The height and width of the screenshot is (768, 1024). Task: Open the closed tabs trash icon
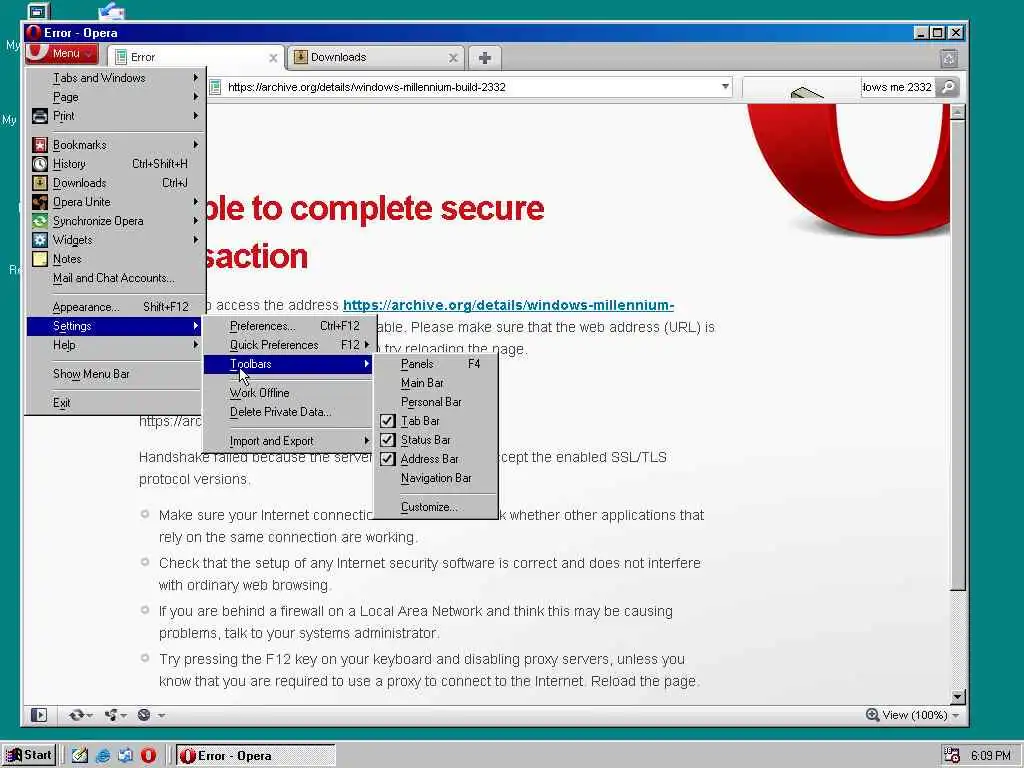tap(949, 58)
